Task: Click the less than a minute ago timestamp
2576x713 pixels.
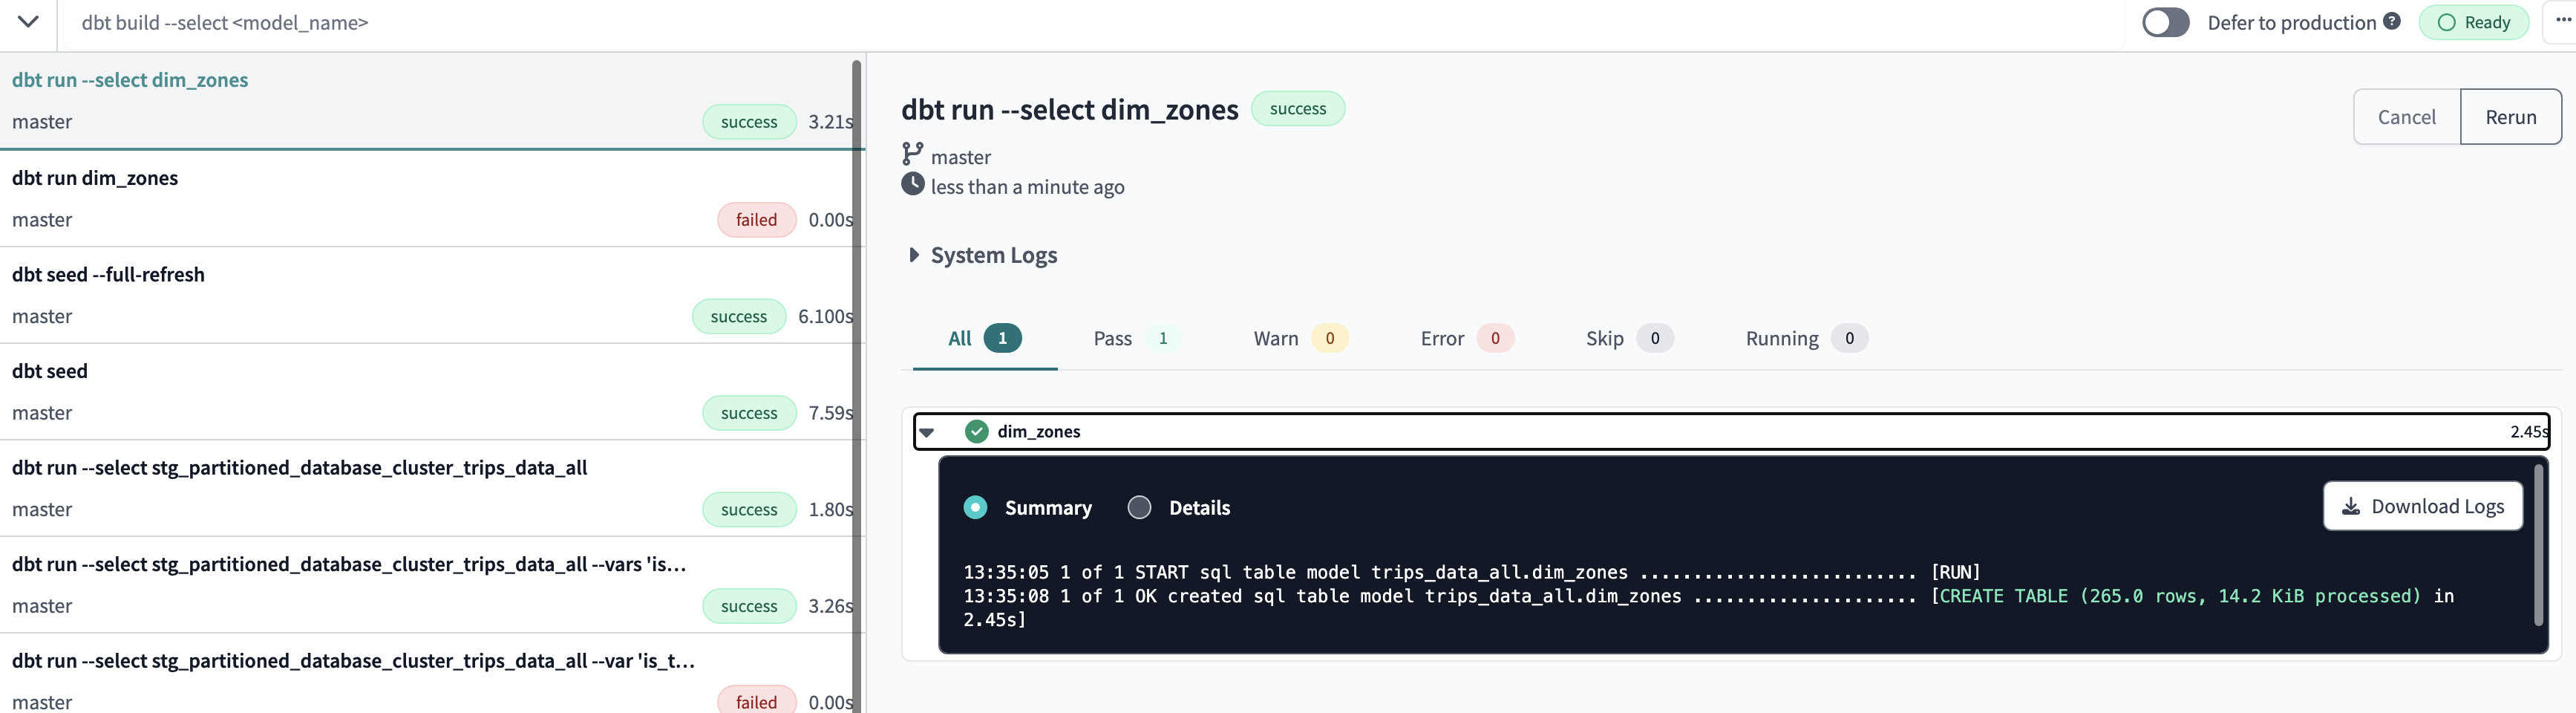Action: [1027, 187]
